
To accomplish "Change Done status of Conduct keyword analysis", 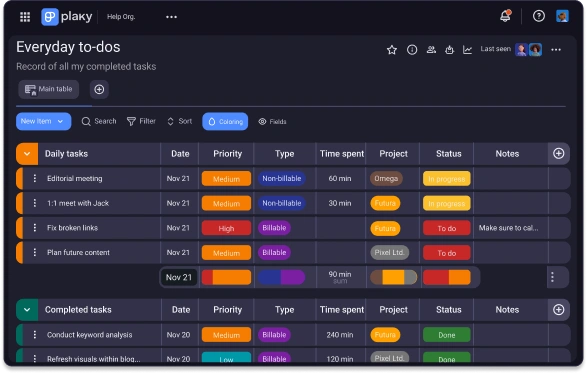I will pos(447,335).
